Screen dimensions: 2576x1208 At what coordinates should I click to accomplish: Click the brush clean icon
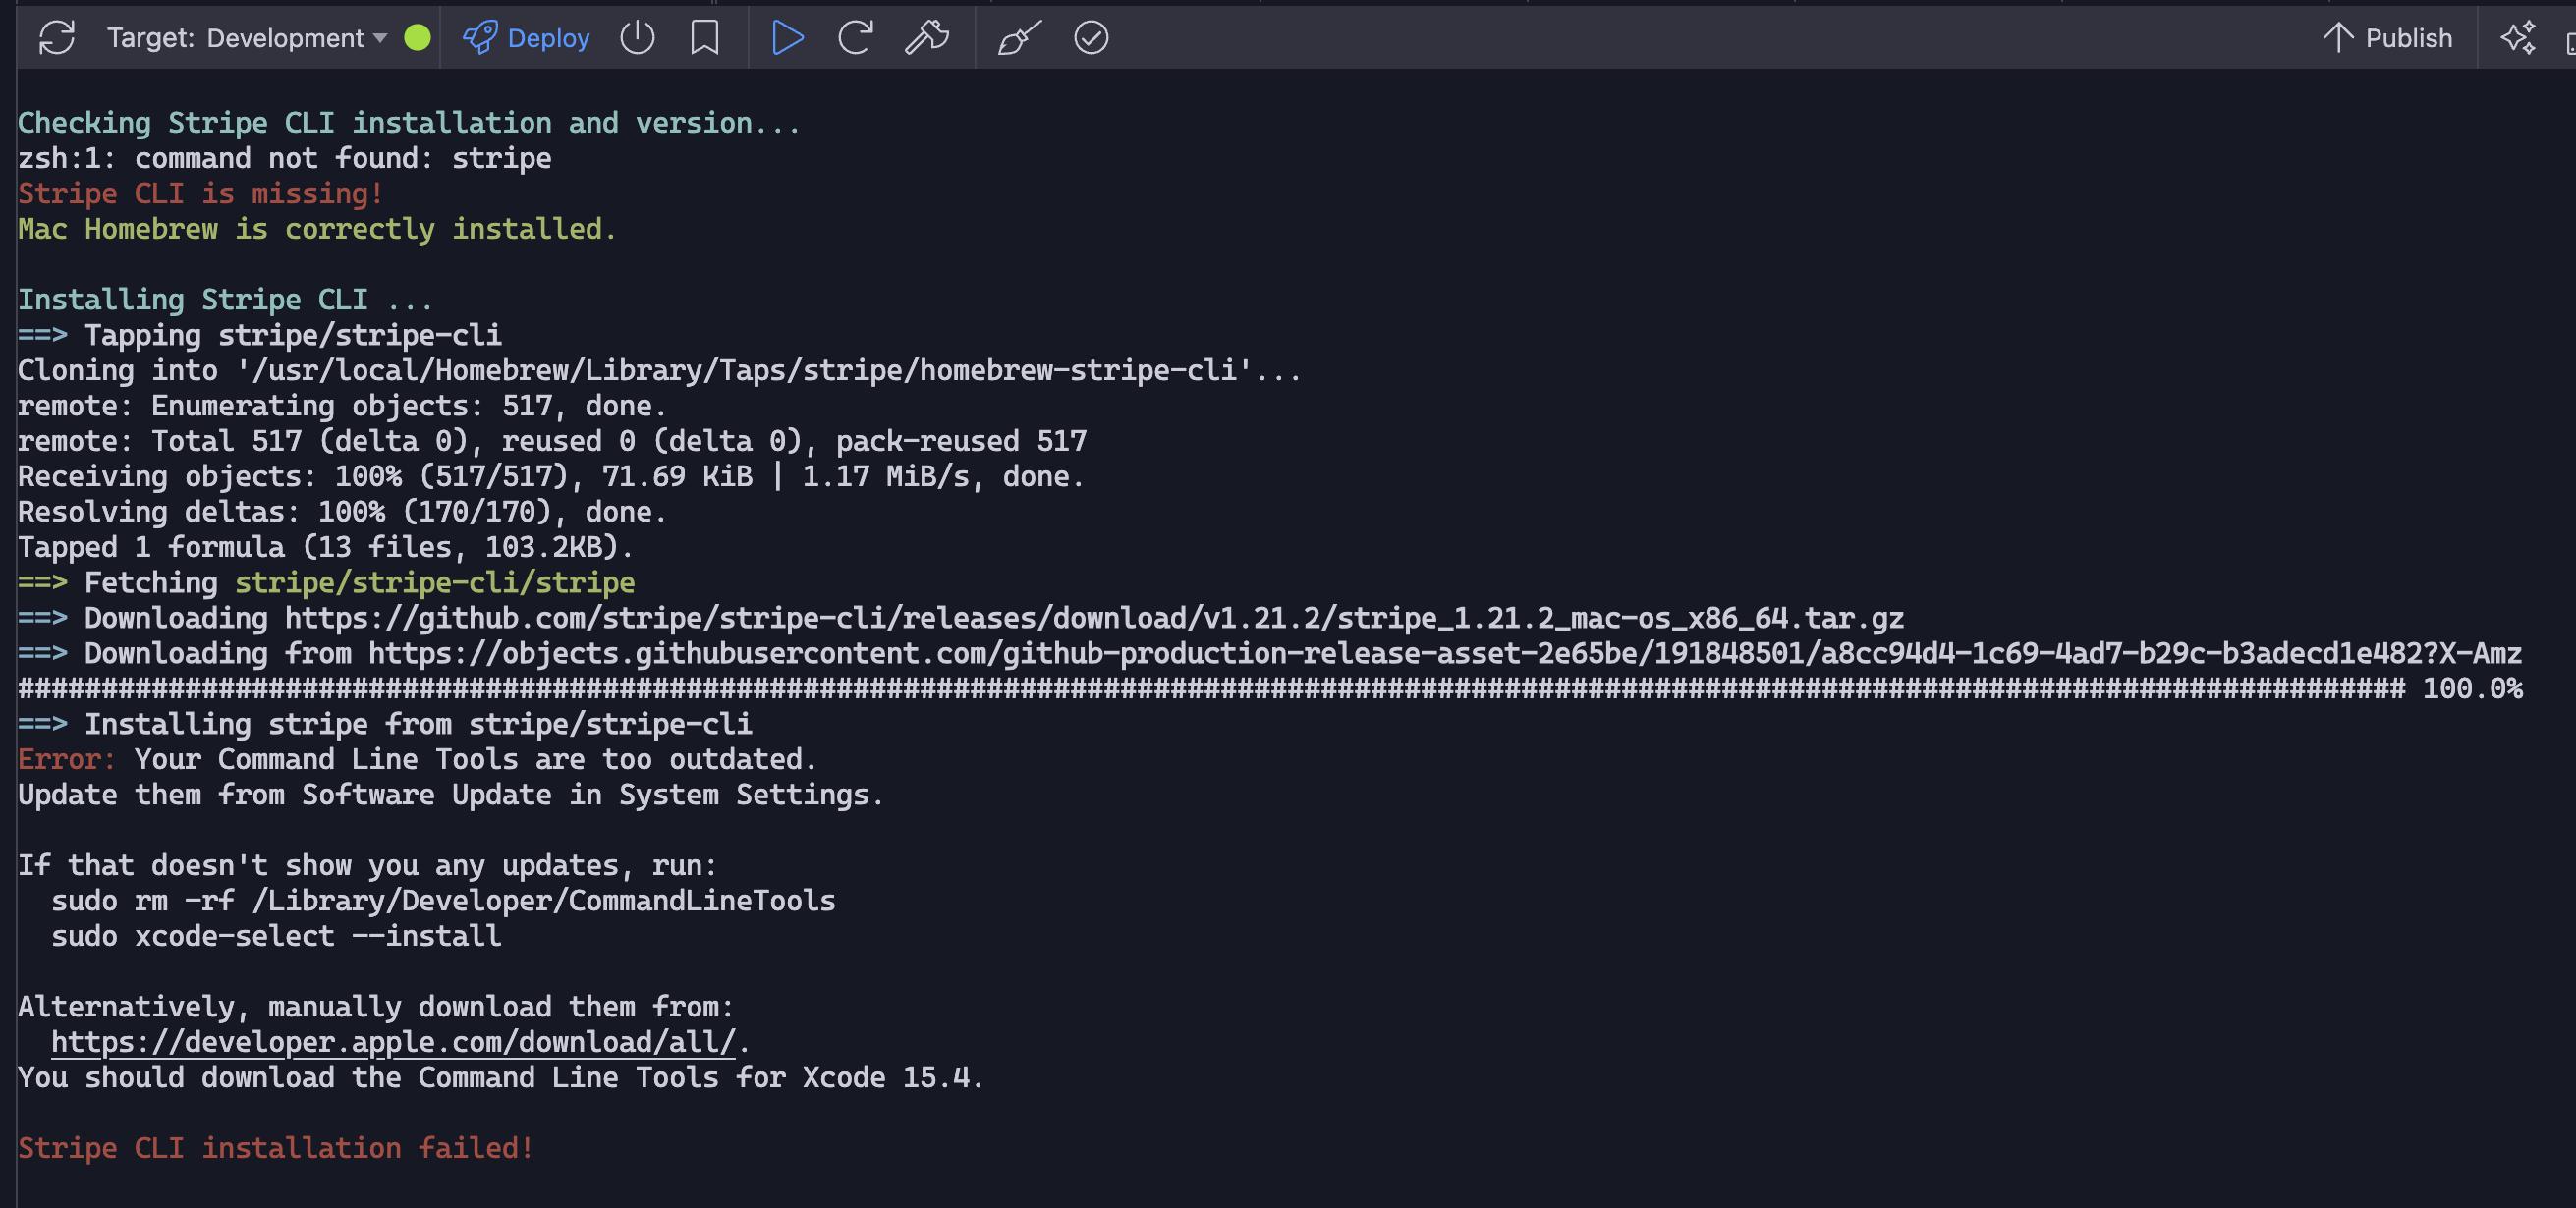pyautogui.click(x=1019, y=38)
